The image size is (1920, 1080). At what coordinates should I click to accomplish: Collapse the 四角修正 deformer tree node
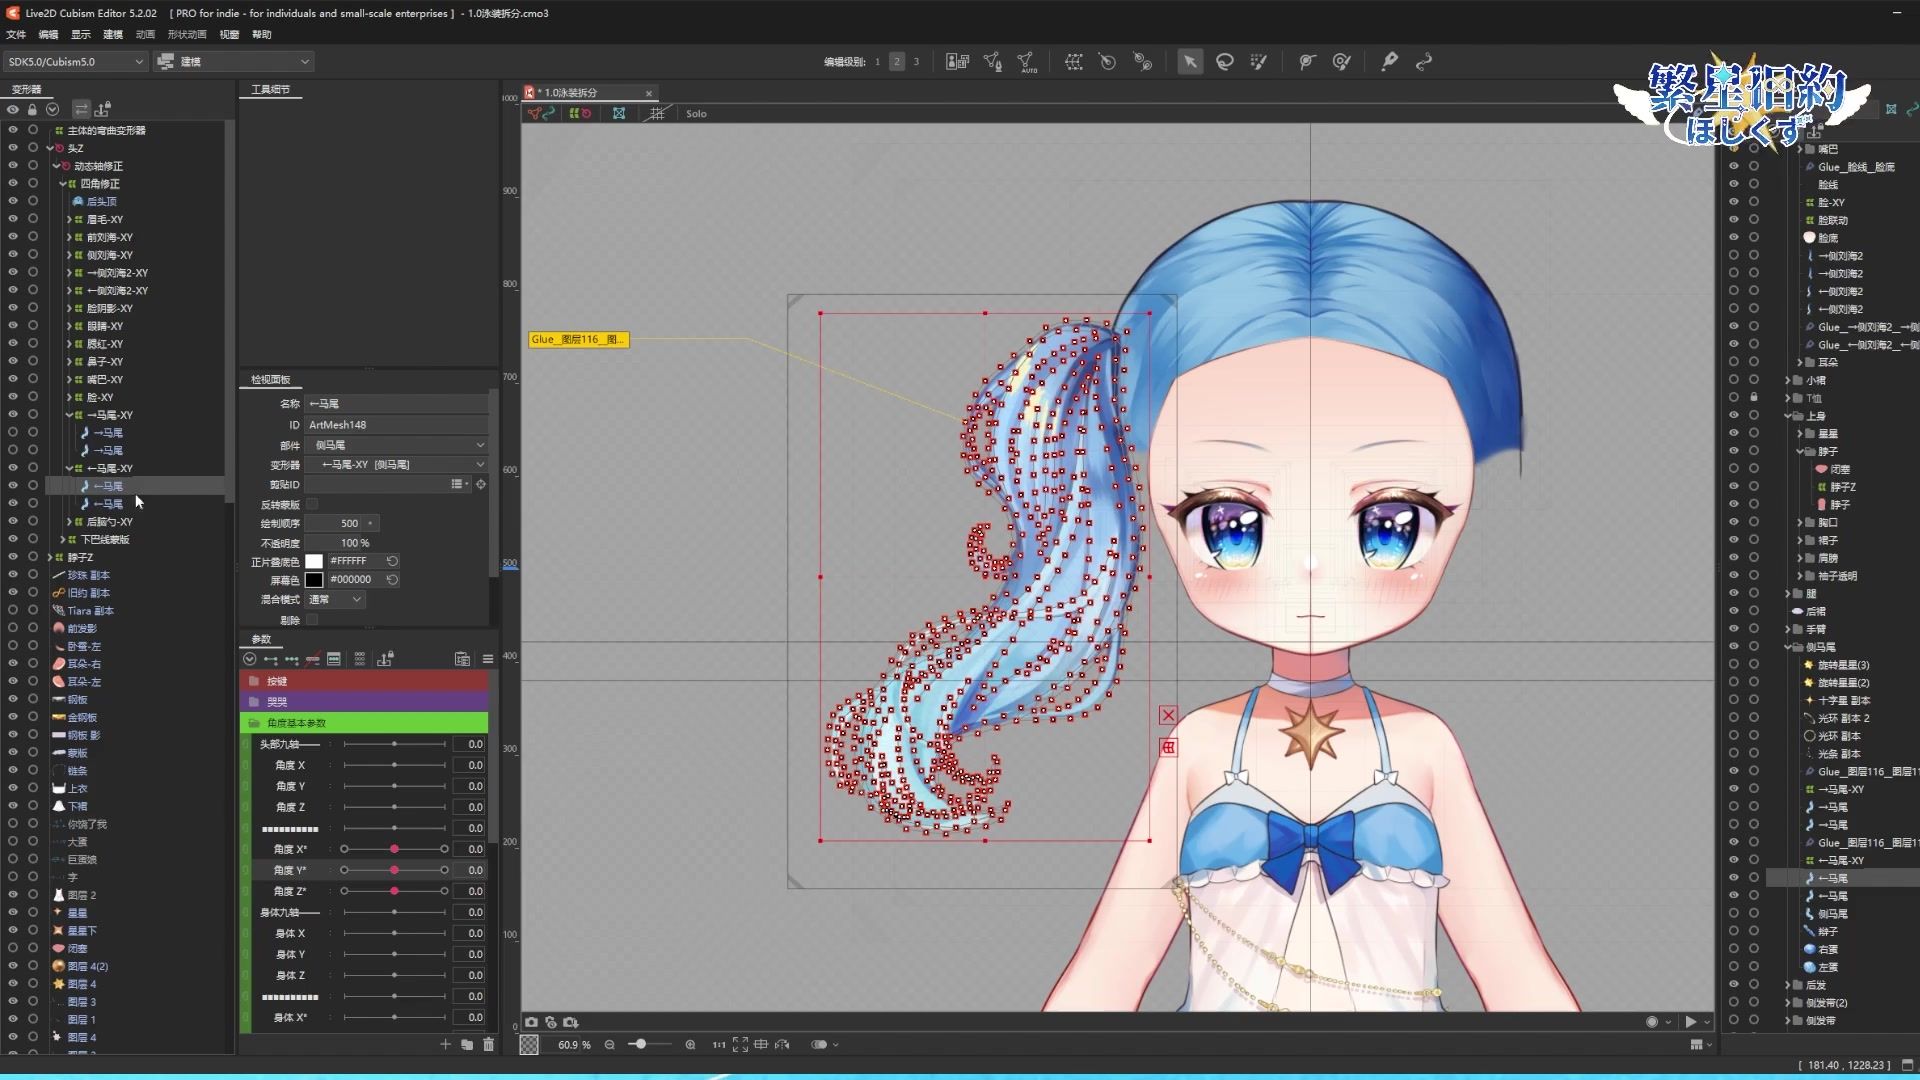[x=62, y=184]
